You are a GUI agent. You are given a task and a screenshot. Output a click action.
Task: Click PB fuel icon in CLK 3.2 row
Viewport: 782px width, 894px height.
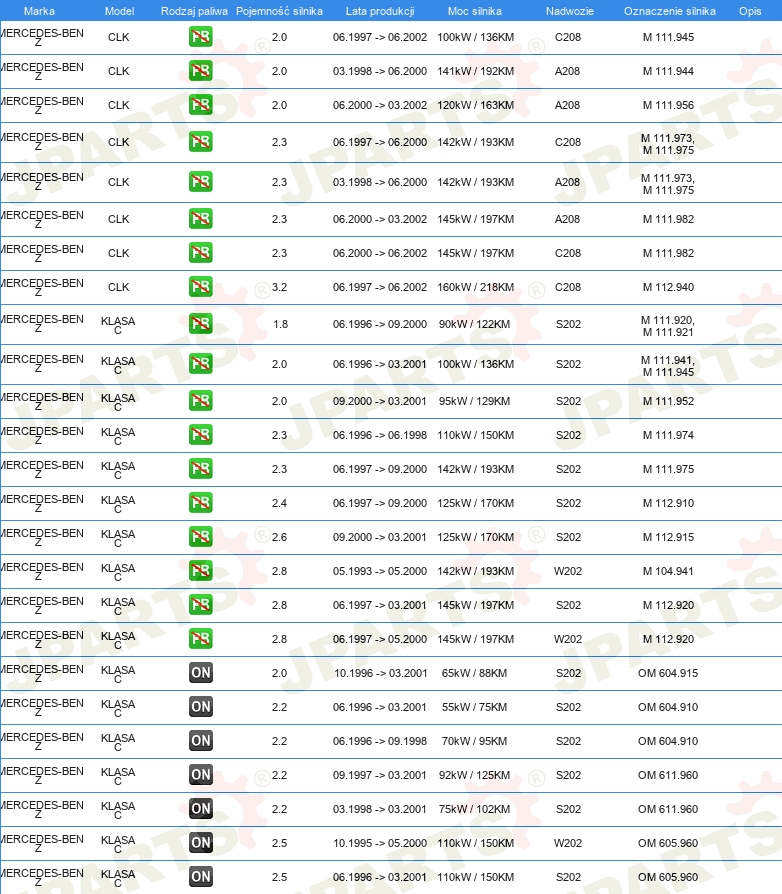[201, 287]
